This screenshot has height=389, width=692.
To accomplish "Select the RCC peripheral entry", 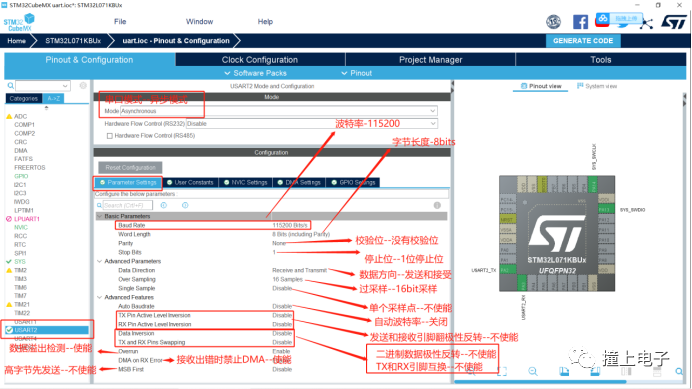I will [20, 236].
